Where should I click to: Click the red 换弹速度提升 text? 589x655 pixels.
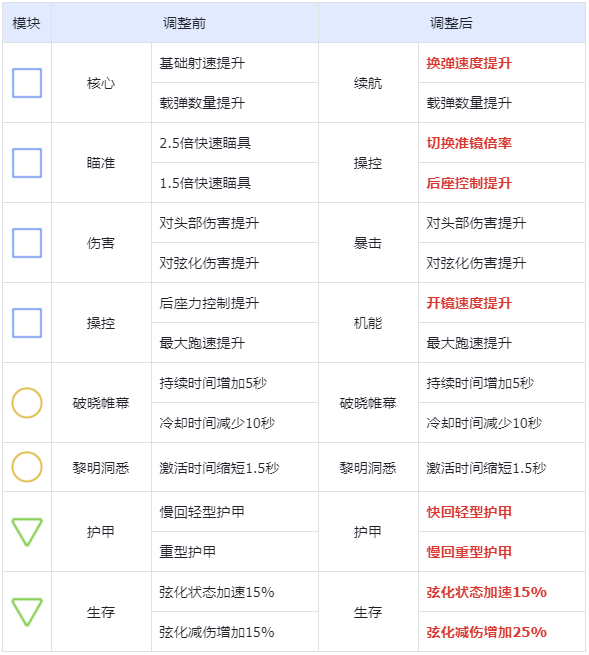[469, 63]
